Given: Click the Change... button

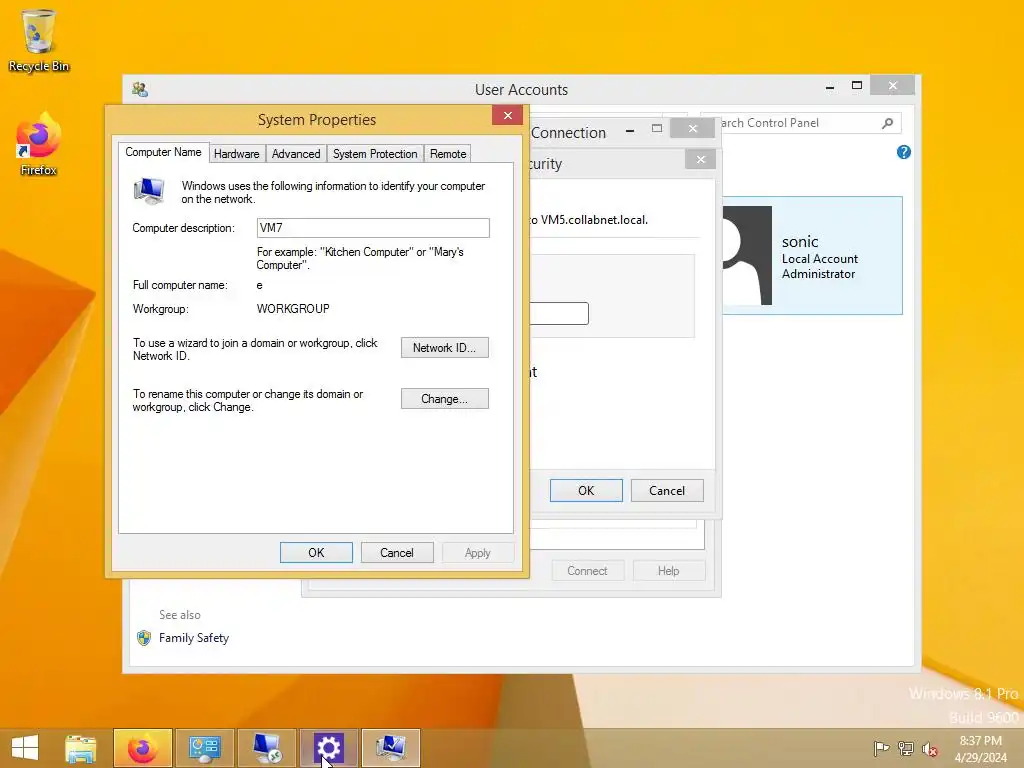Looking at the screenshot, I should (445, 398).
